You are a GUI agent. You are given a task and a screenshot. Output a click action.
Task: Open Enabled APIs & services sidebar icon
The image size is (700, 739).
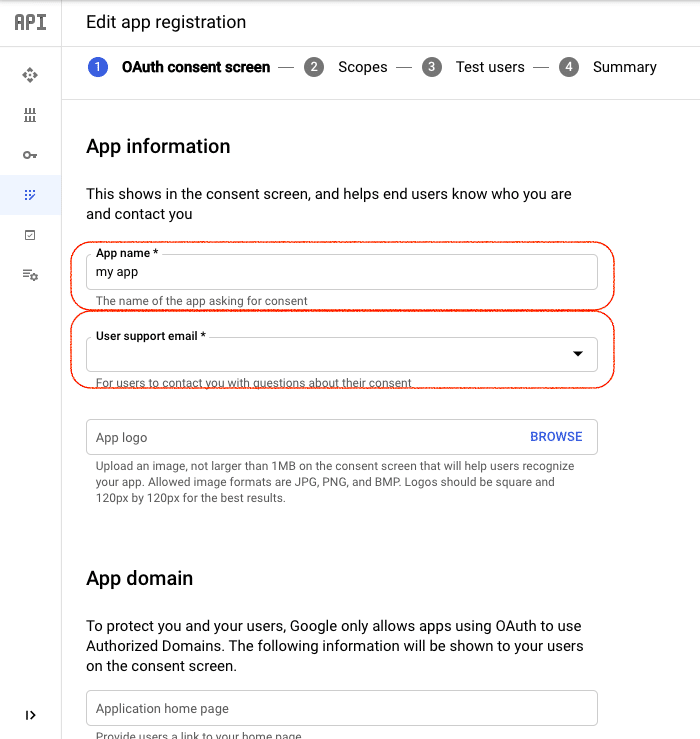point(30,75)
